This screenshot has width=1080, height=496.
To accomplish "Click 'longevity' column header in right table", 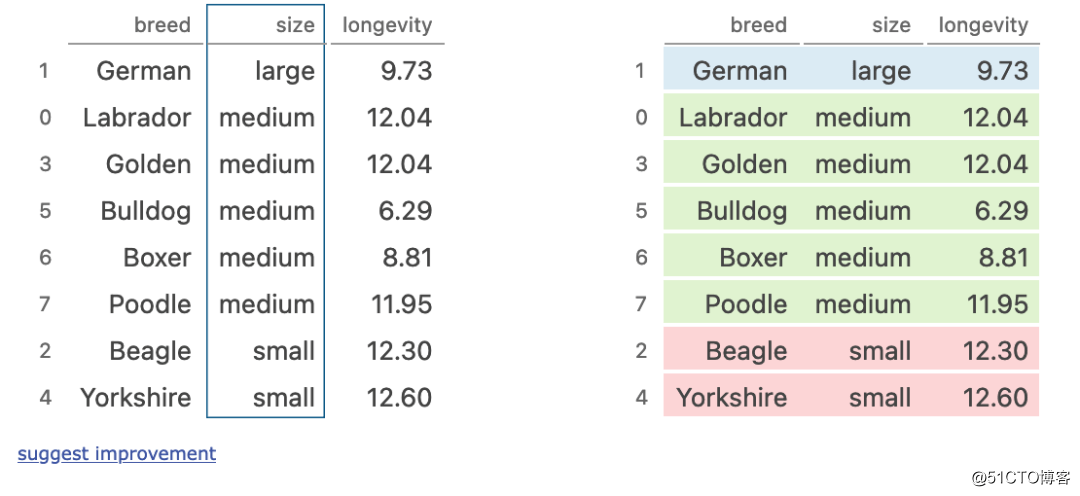I will (x=983, y=26).
